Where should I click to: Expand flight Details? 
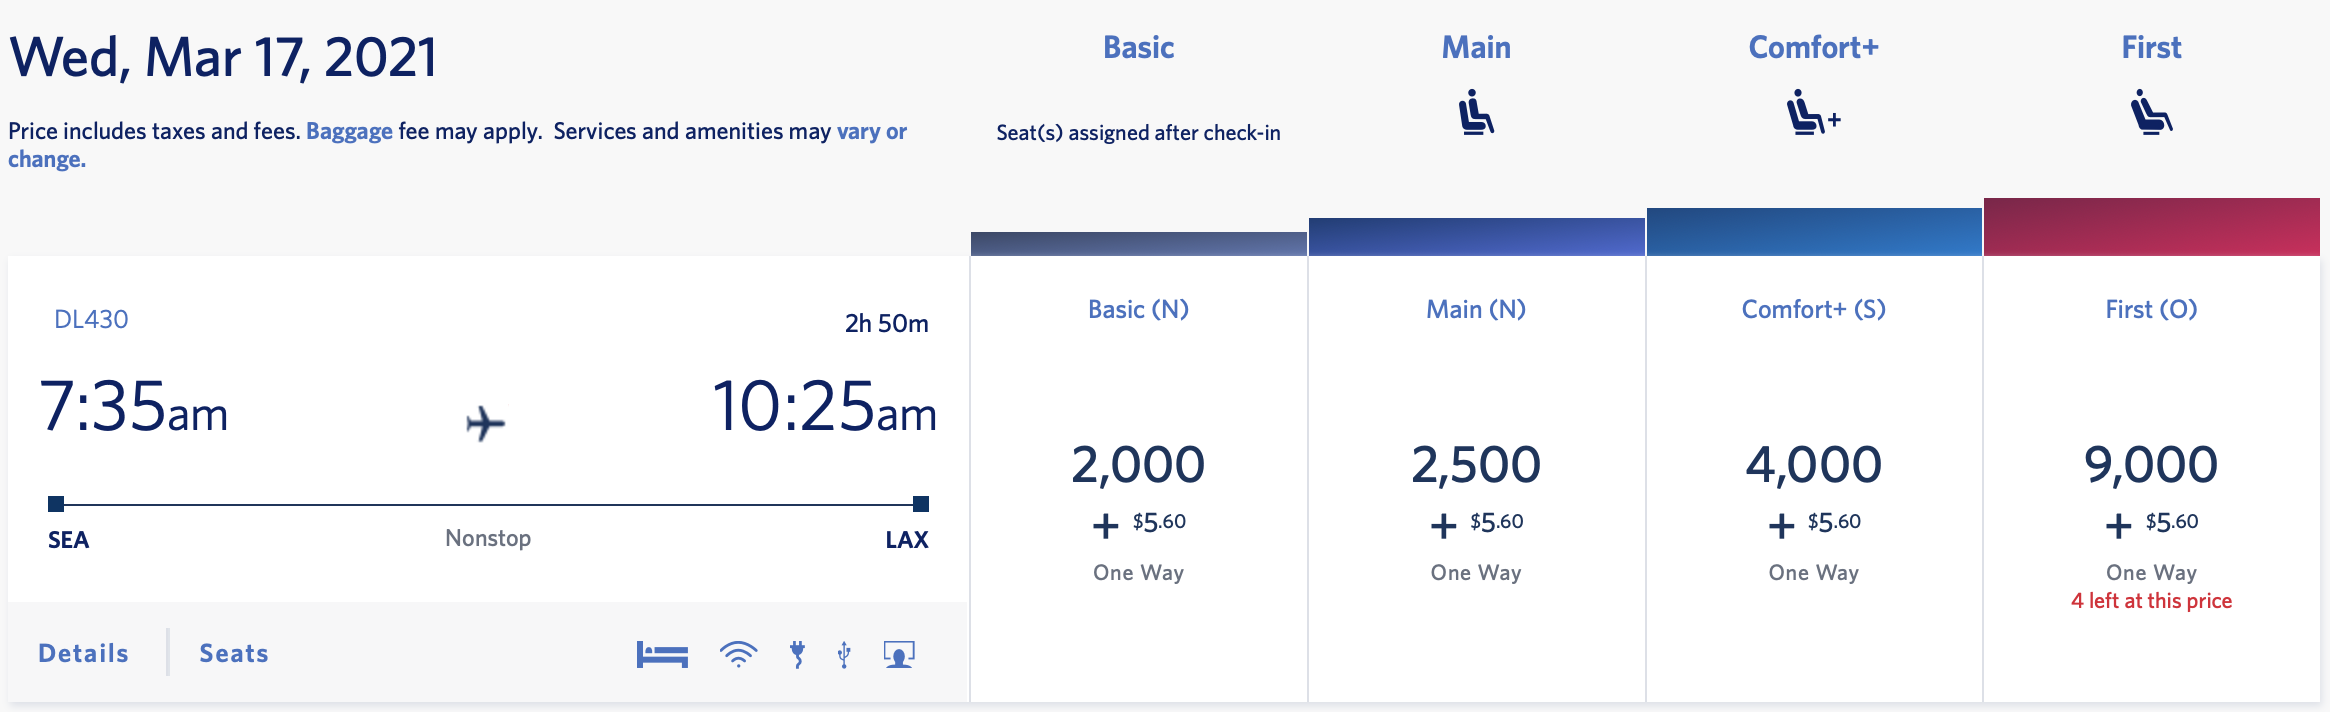(x=83, y=652)
